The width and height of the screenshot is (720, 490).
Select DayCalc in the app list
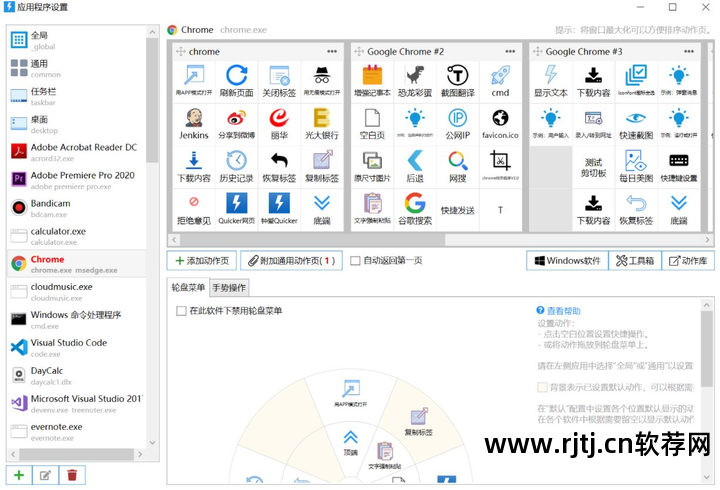coord(77,376)
